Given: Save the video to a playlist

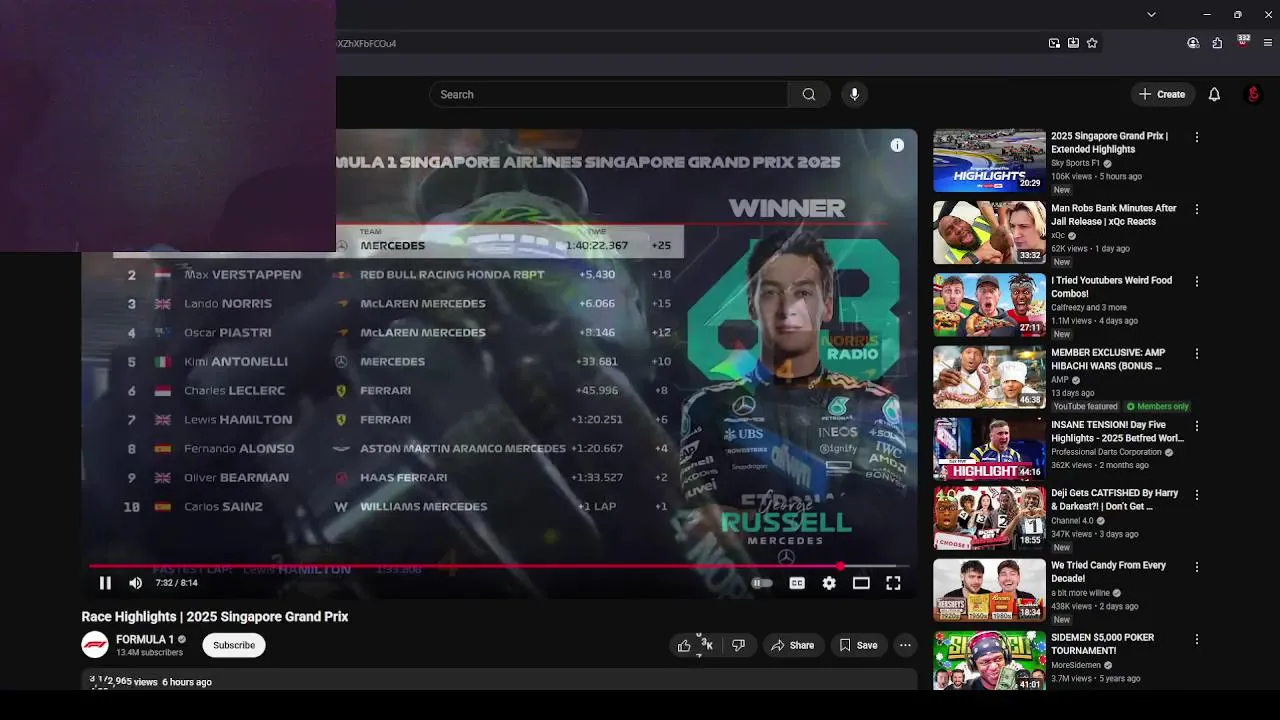Looking at the screenshot, I should click(858, 645).
